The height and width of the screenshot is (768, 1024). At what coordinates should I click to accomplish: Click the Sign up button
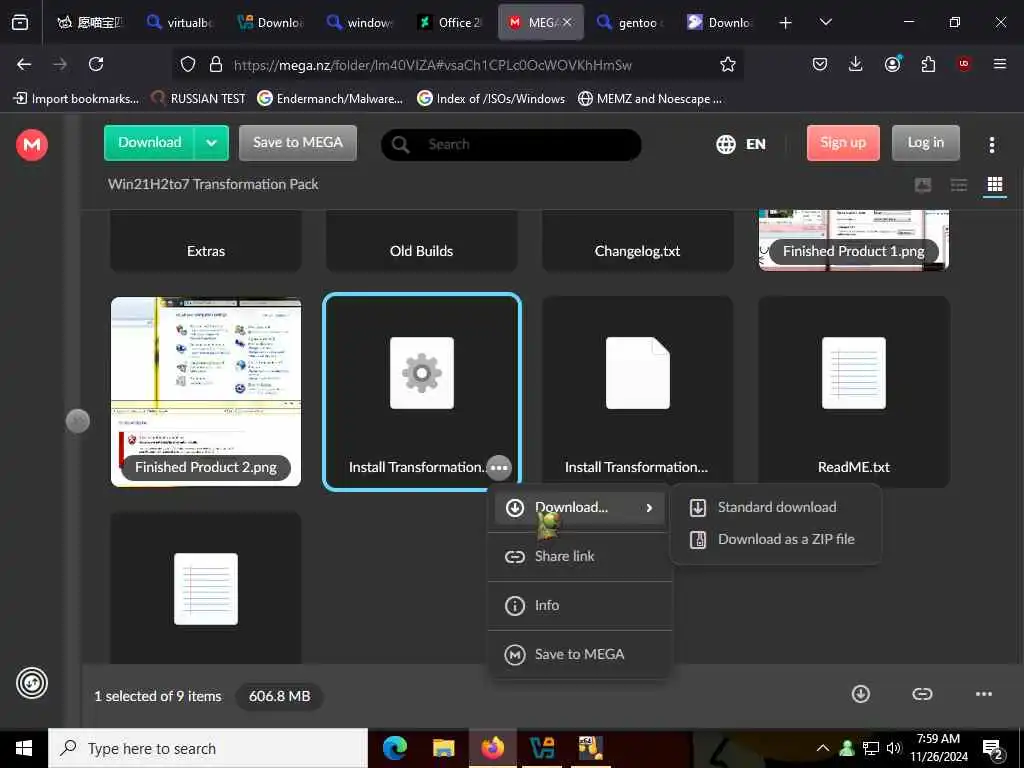[843, 142]
